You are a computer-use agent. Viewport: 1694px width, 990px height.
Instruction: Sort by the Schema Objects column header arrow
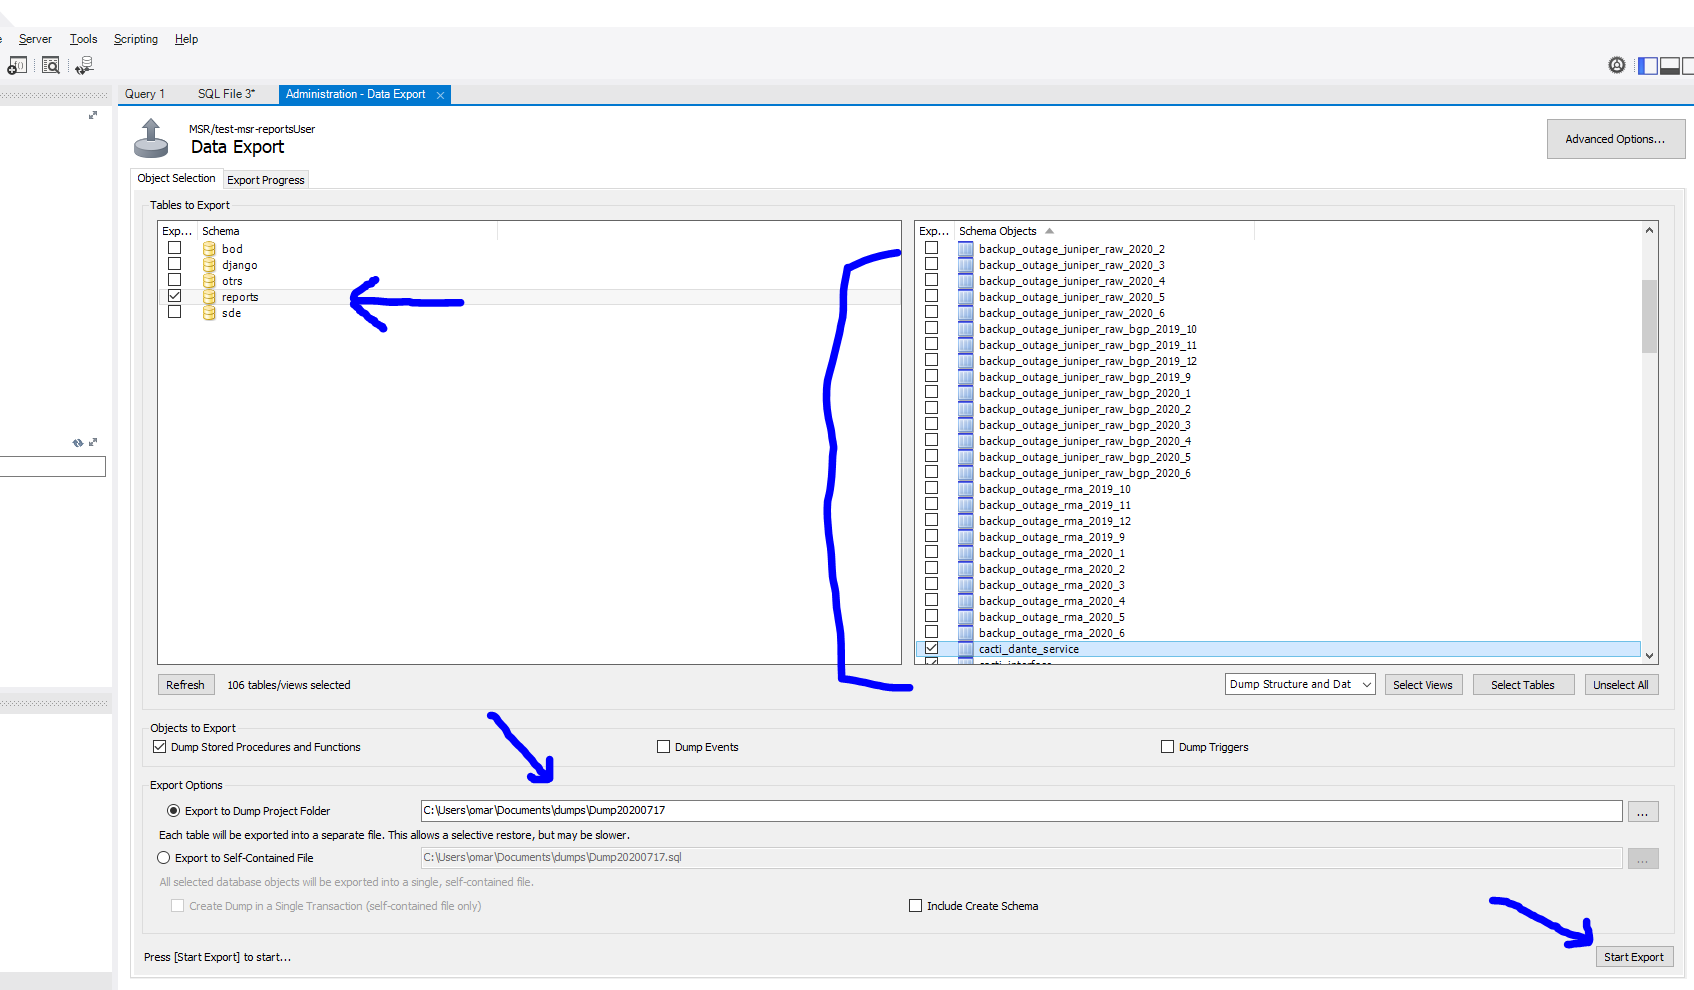point(1049,231)
